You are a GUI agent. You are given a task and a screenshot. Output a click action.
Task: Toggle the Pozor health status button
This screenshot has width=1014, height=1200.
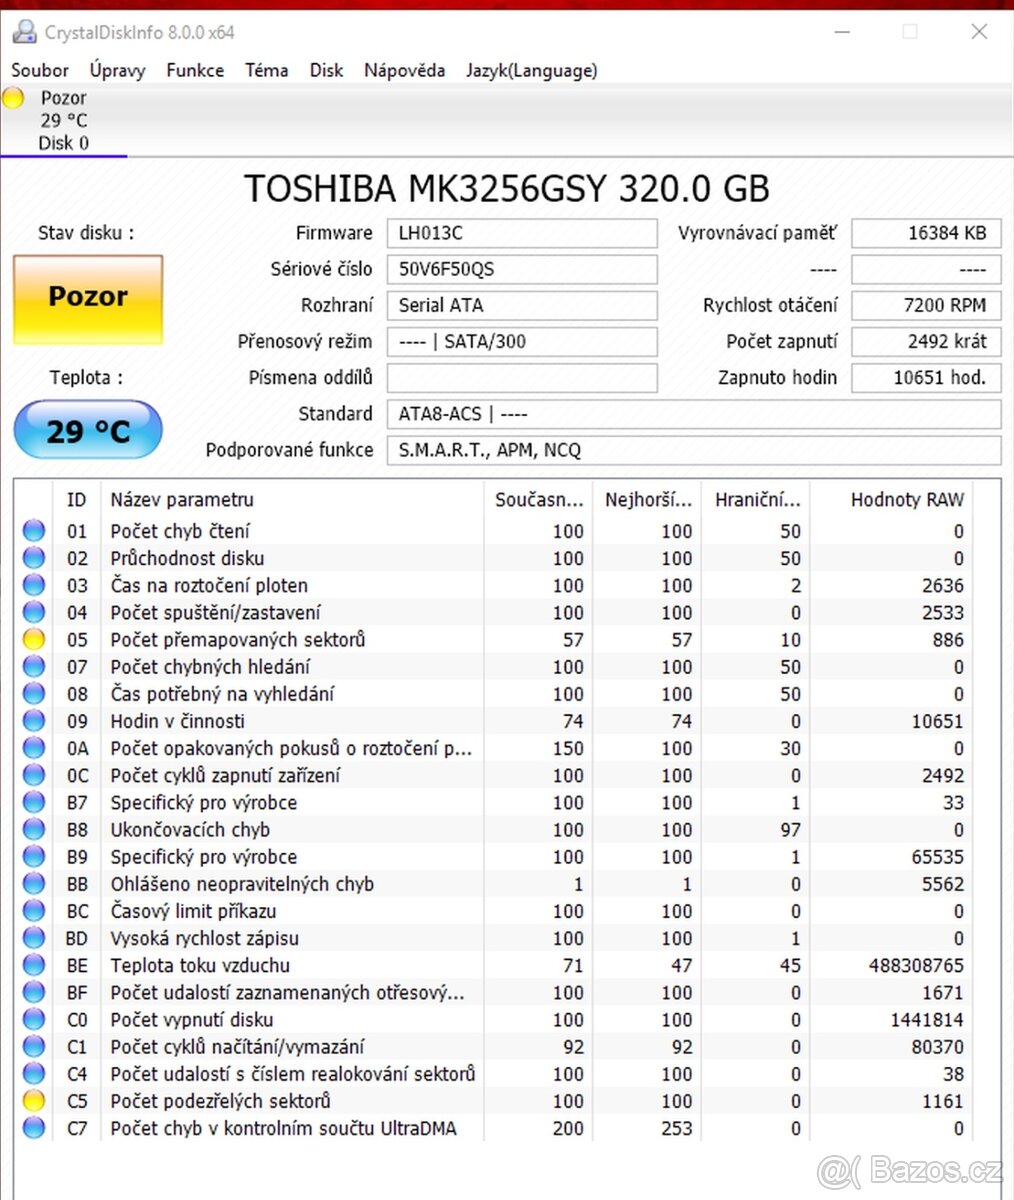tap(87, 297)
